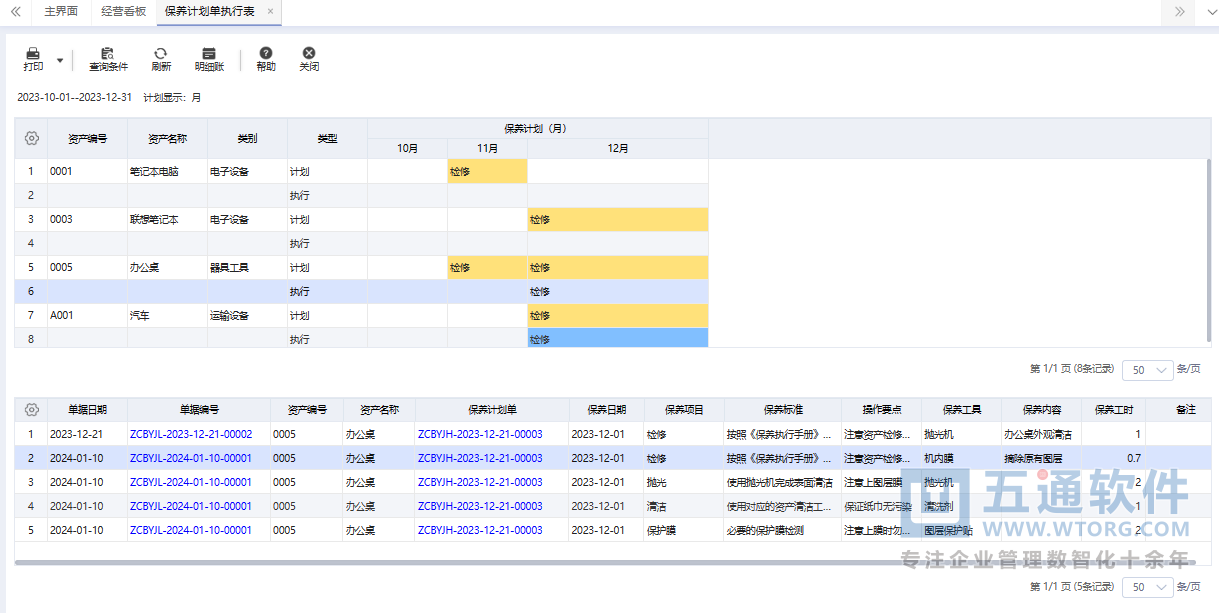
Task: Click the Print (打印) toolbar icon
Action: click(33, 59)
